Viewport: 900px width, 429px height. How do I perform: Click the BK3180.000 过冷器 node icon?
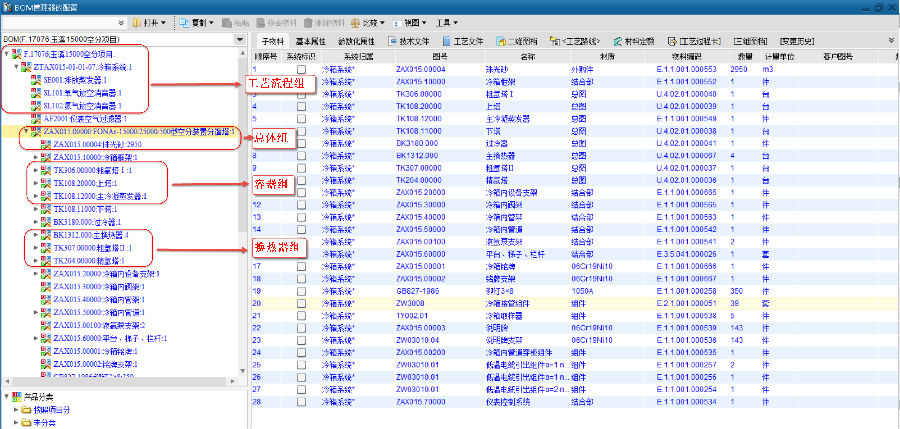(x=46, y=221)
